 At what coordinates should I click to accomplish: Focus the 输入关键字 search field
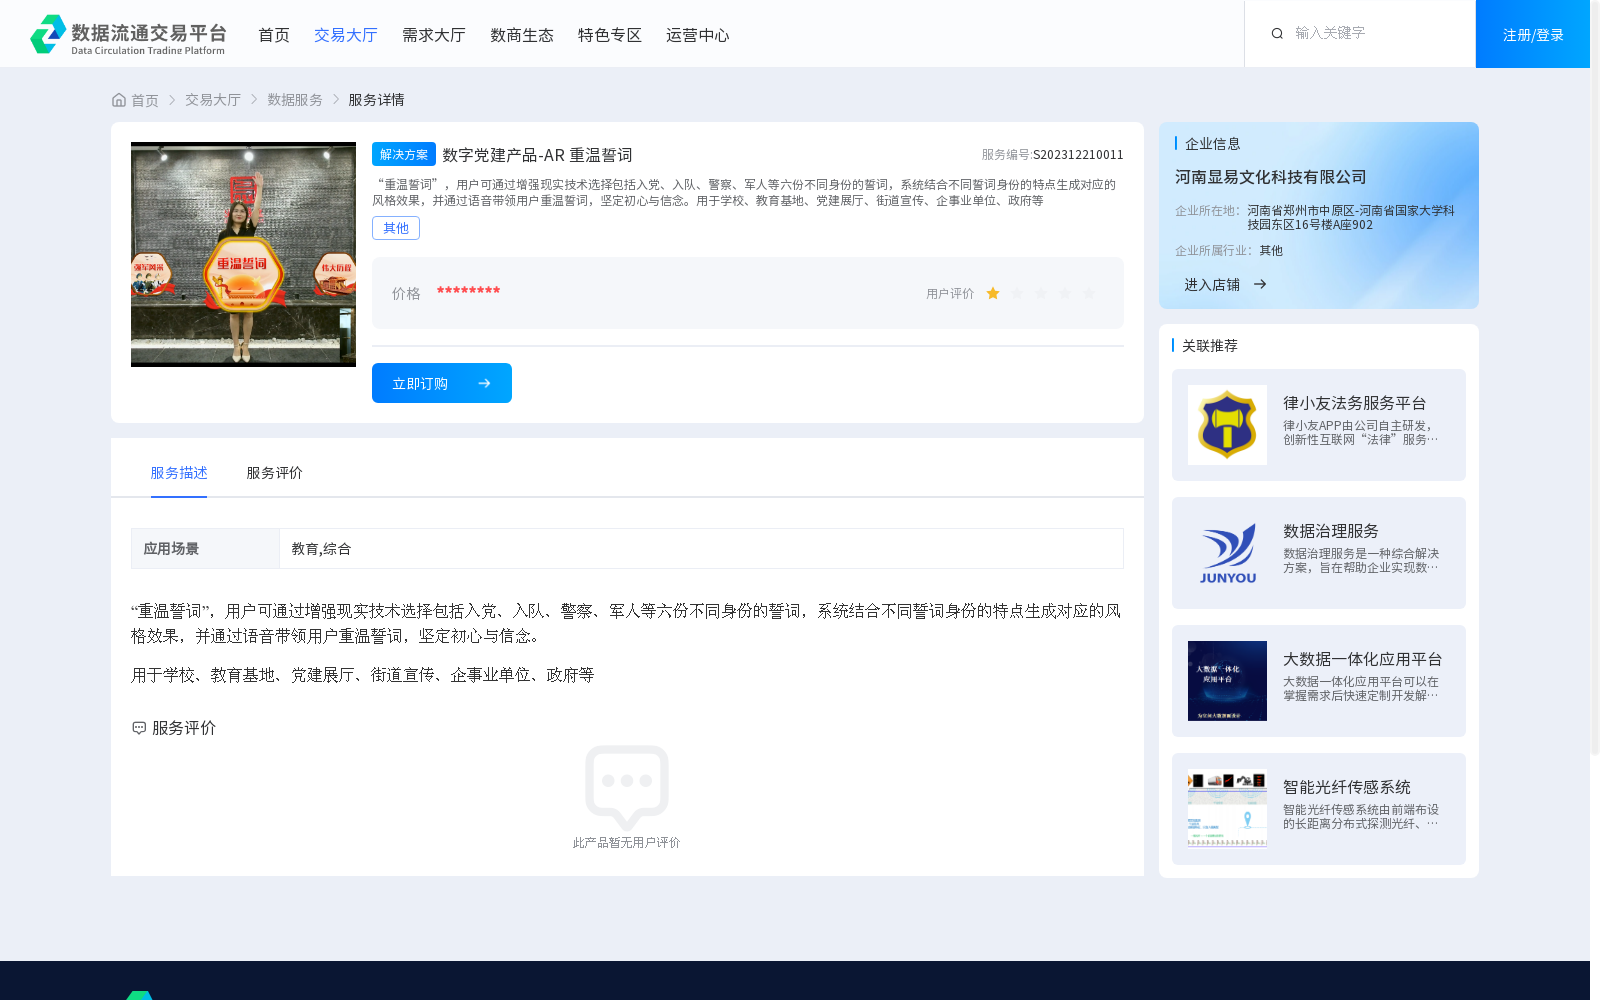point(1375,33)
